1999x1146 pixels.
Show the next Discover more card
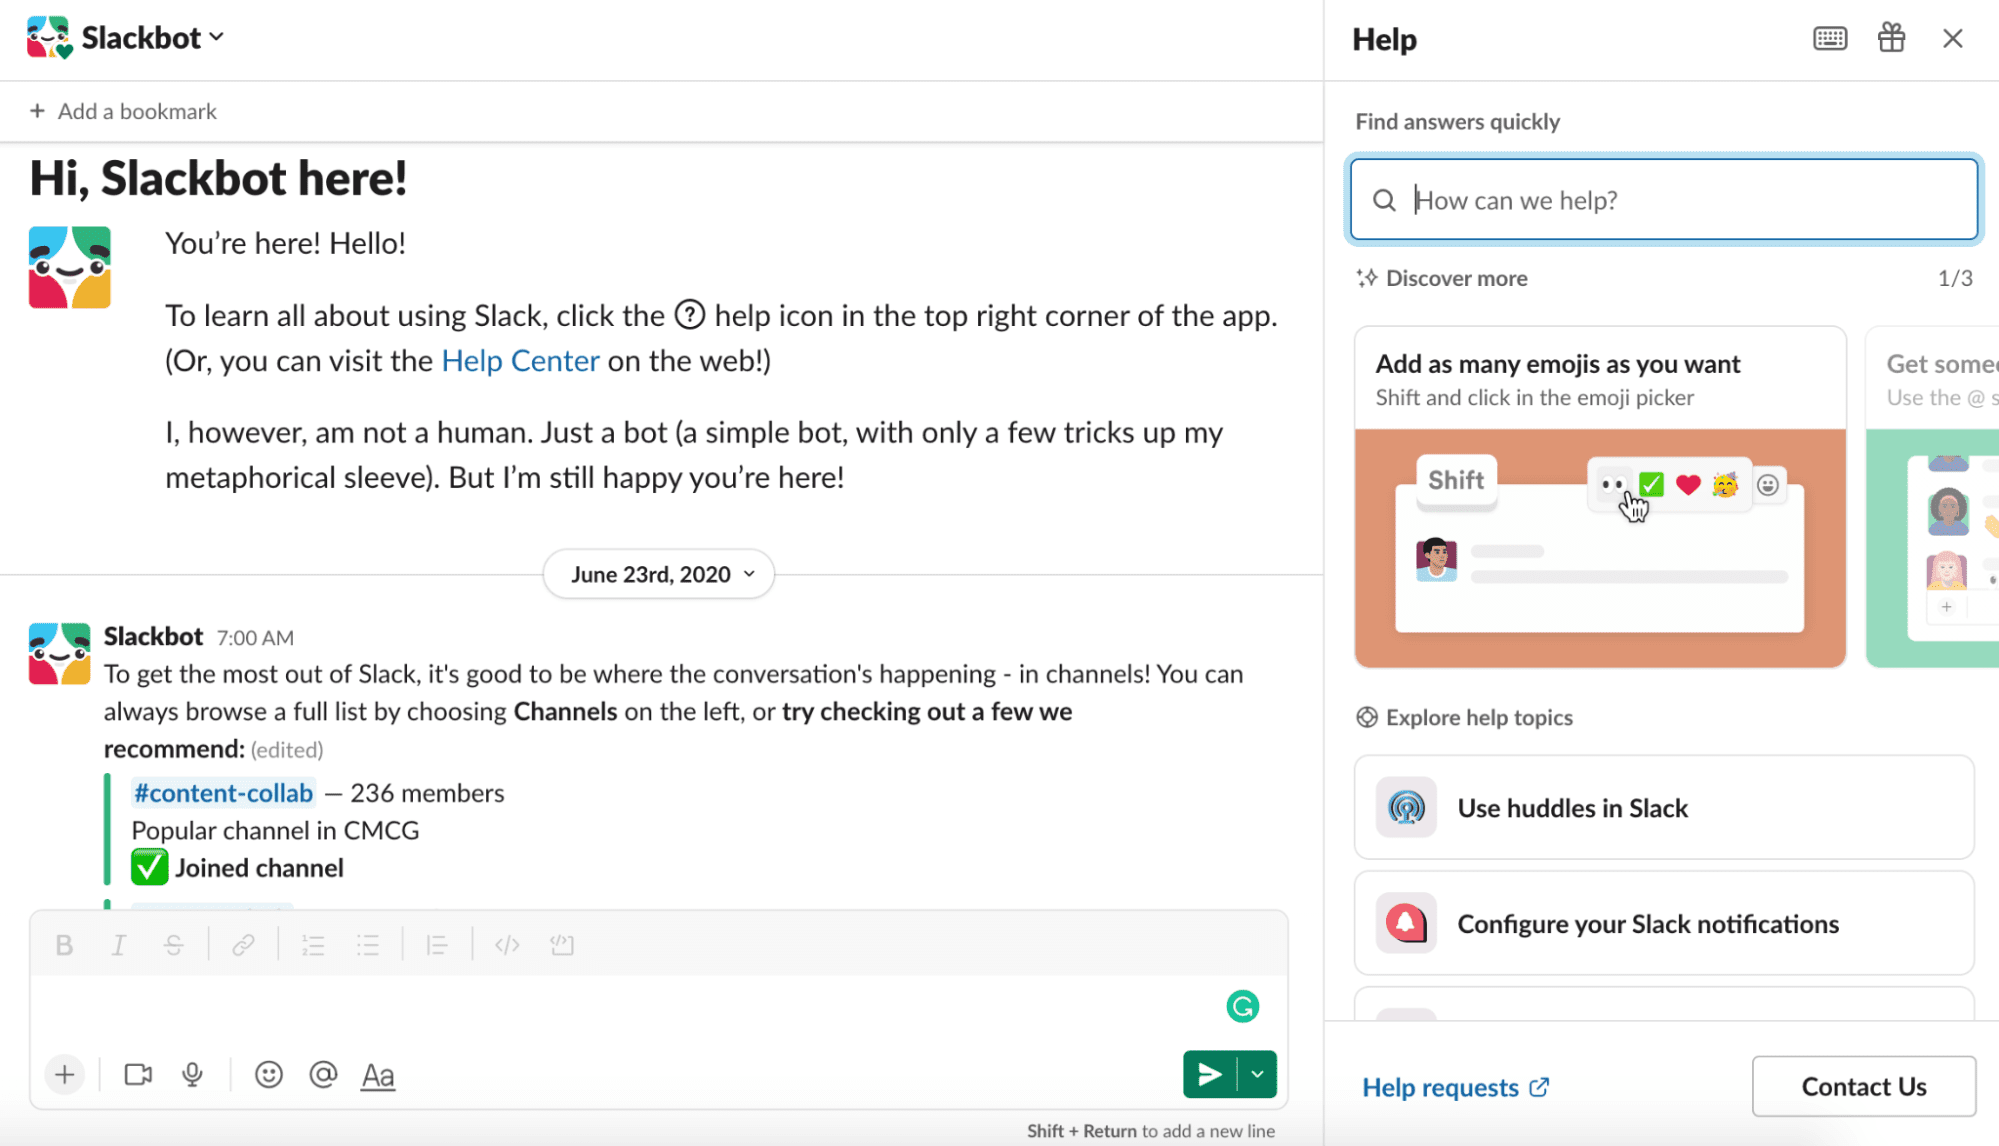tap(1932, 497)
